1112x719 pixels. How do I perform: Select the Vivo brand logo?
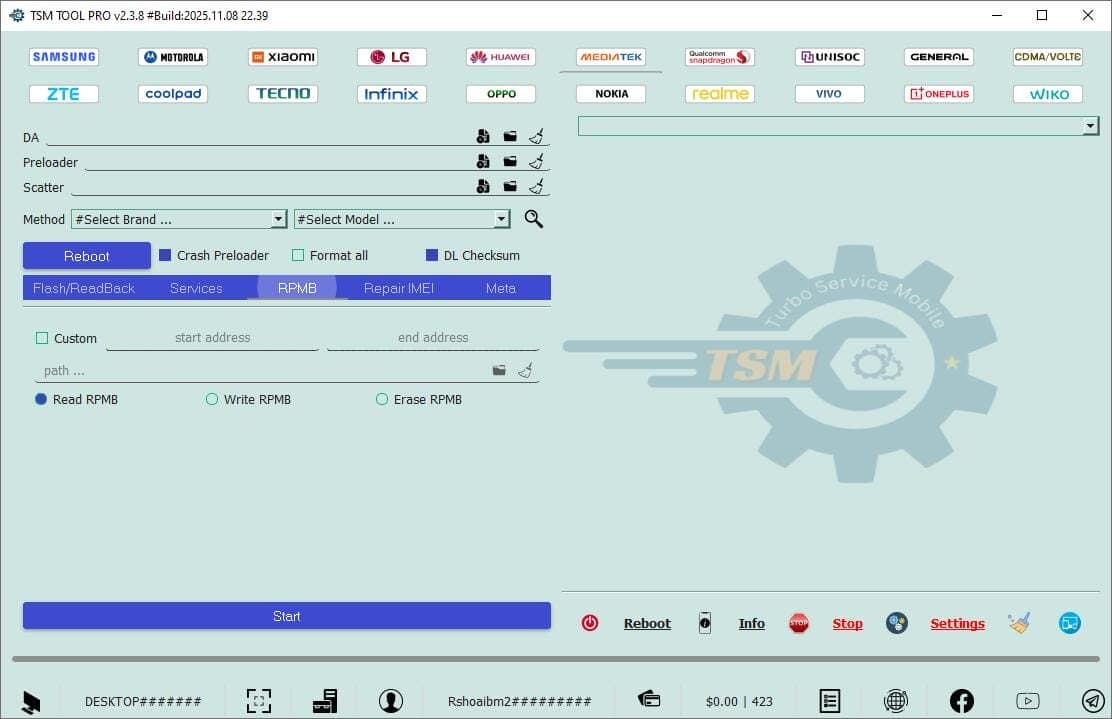[830, 94]
